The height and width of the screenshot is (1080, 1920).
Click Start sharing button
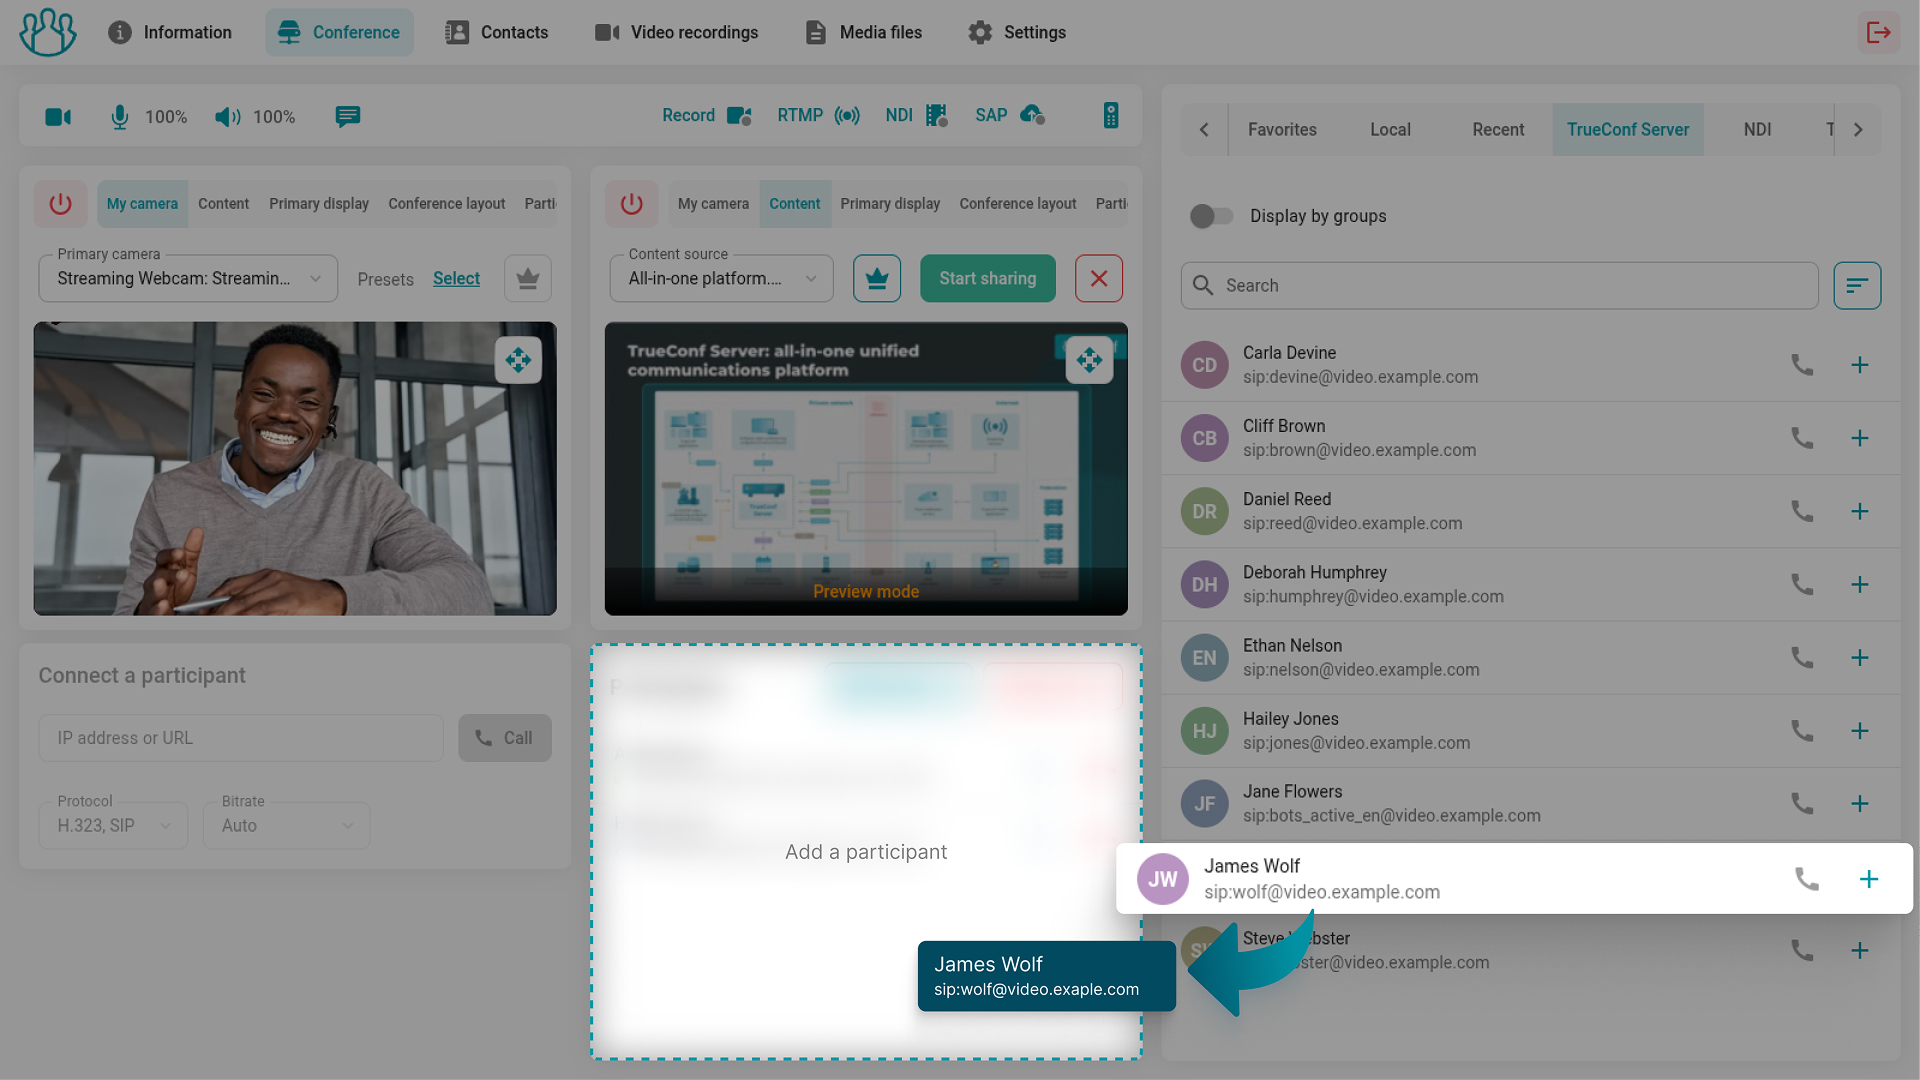pyautogui.click(x=988, y=279)
